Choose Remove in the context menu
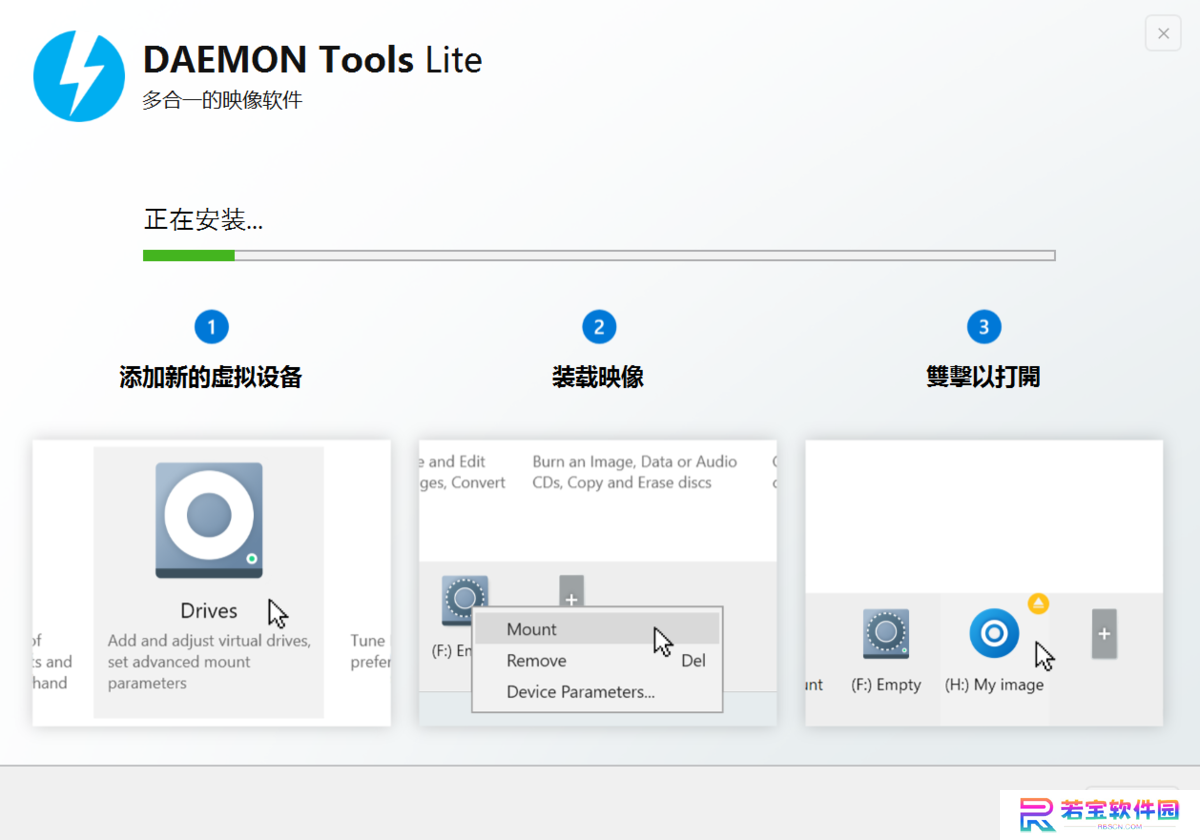The image size is (1200, 840). [x=596, y=660]
